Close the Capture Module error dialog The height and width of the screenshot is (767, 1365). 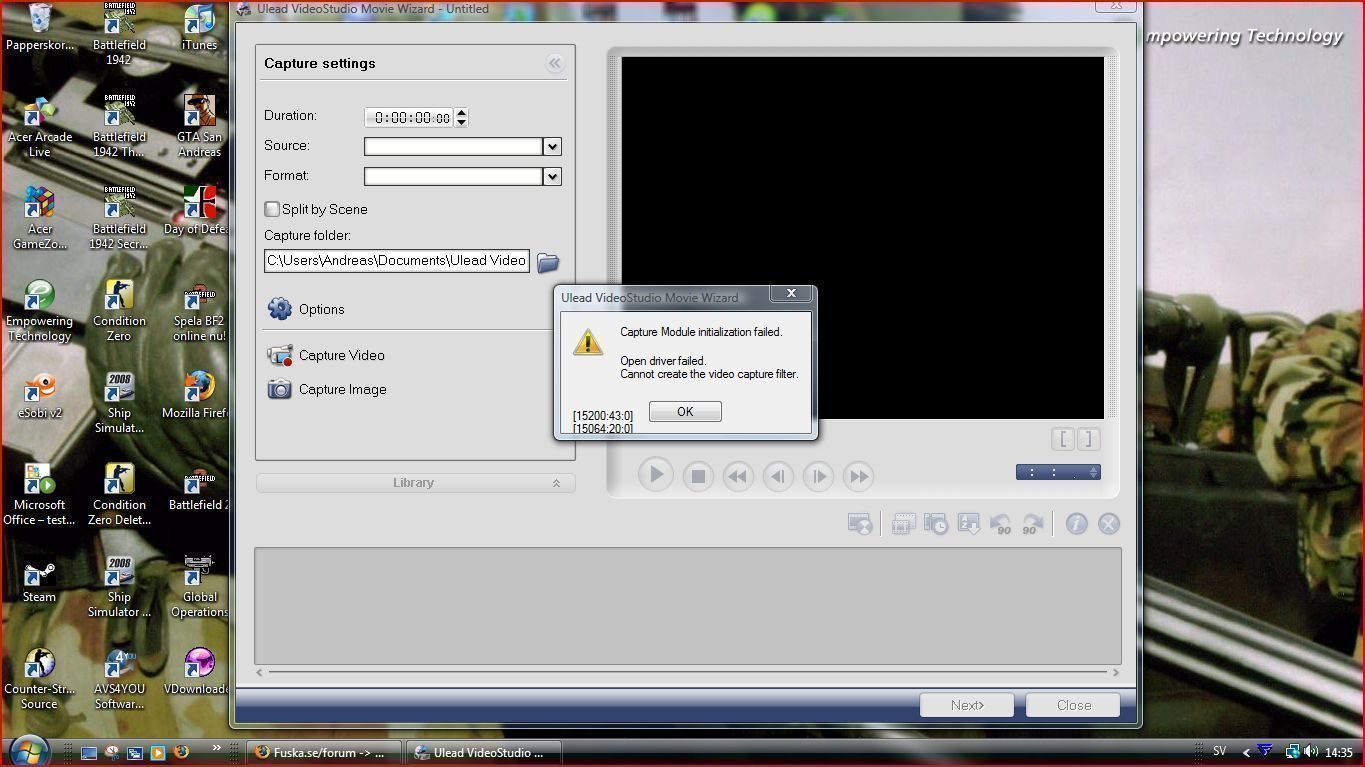tap(791, 294)
